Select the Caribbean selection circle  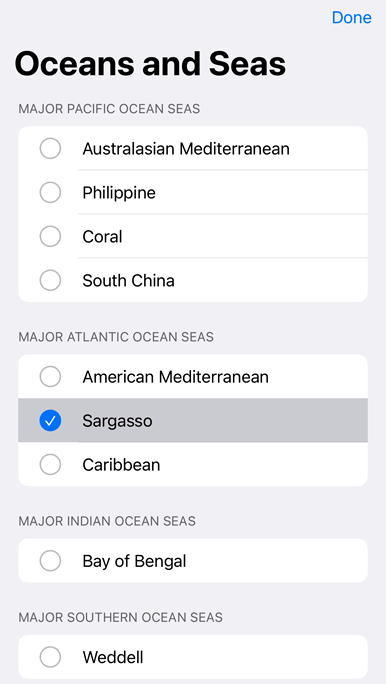coord(50,465)
